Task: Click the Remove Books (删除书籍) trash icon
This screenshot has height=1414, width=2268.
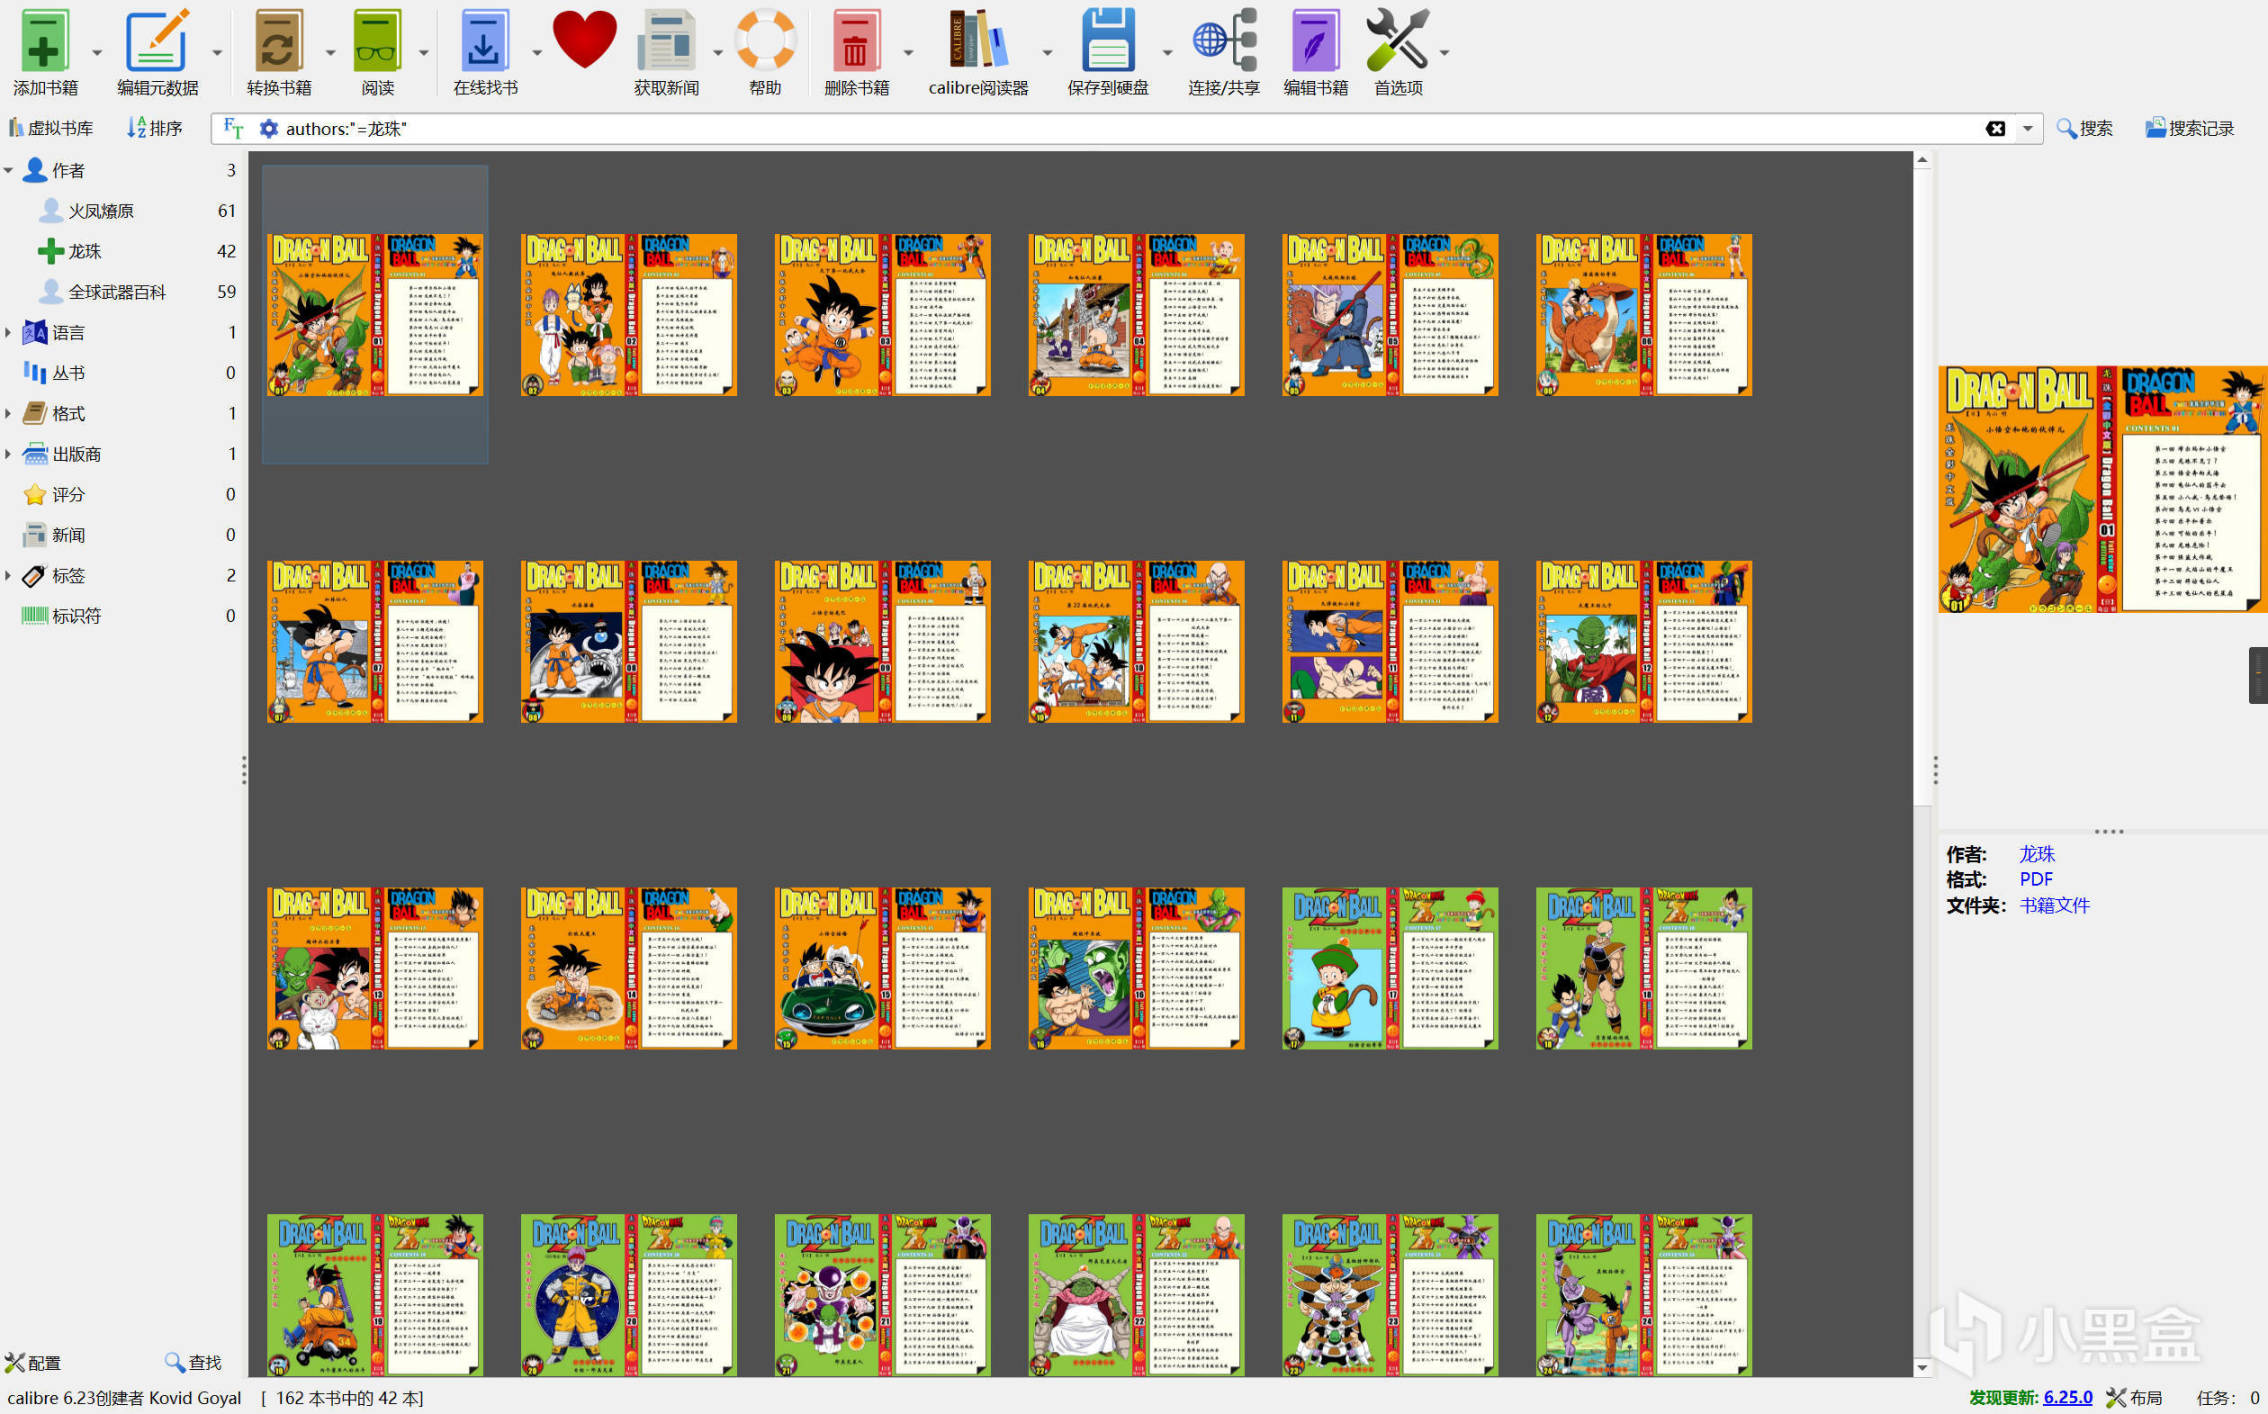Action: [855, 42]
